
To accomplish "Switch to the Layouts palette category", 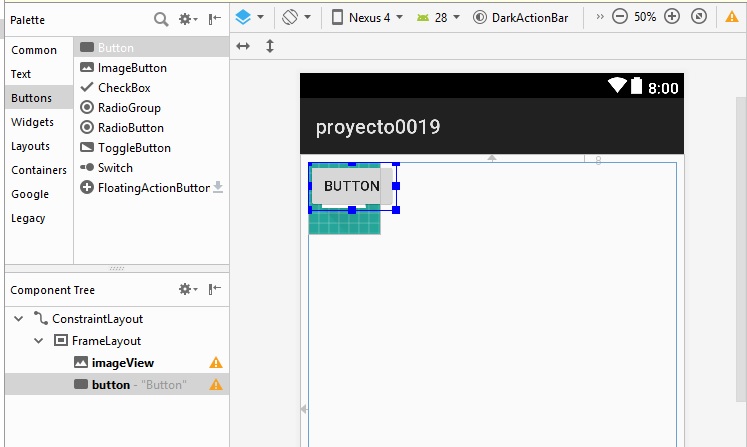I will point(31,146).
